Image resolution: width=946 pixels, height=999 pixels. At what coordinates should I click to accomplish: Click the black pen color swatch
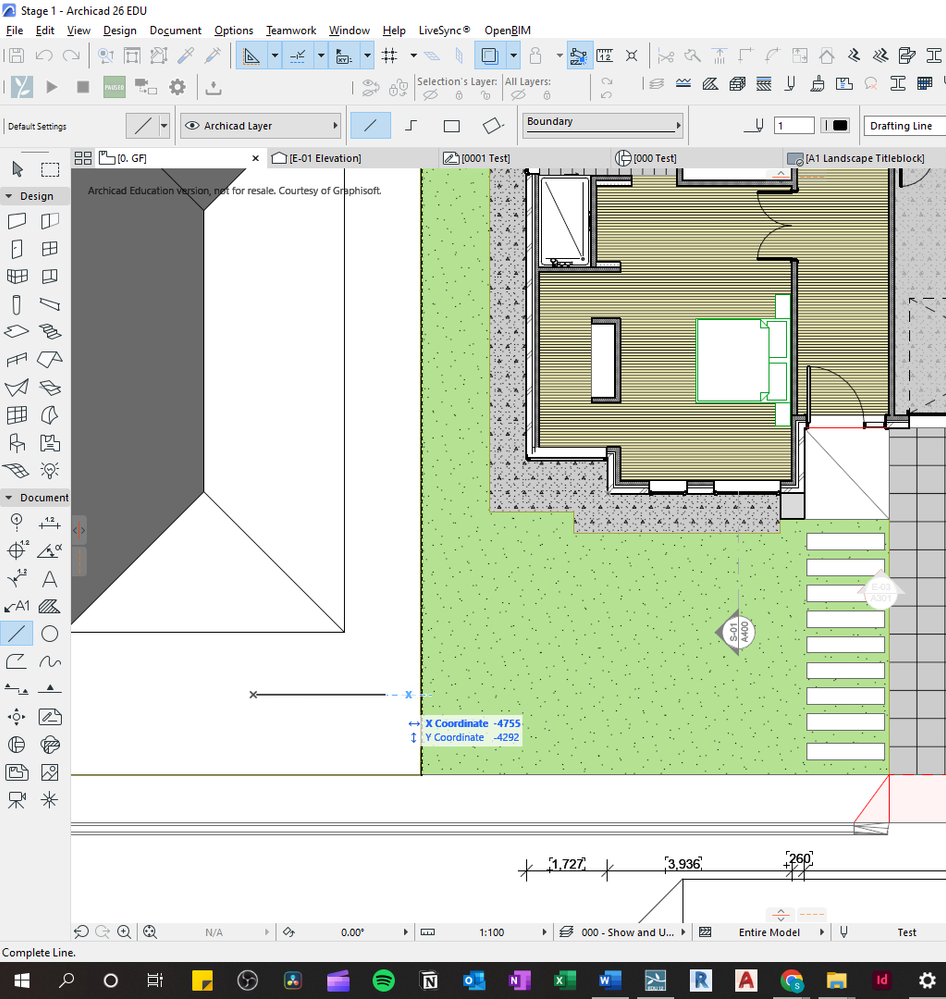(x=840, y=126)
